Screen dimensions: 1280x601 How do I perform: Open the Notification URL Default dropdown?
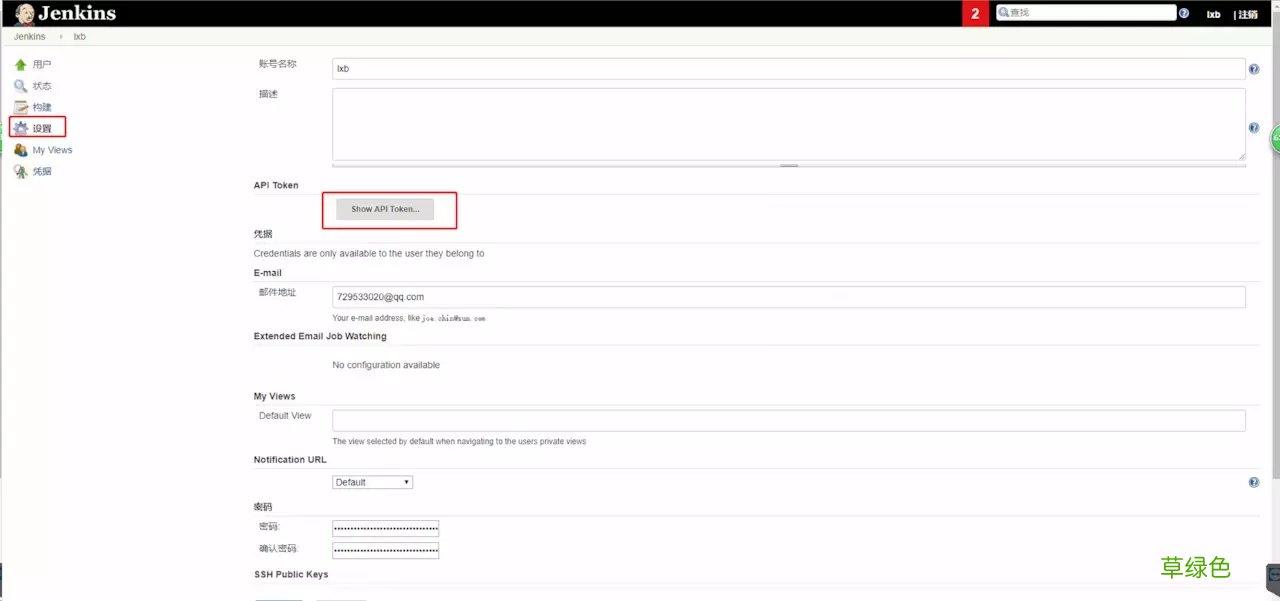coord(371,481)
